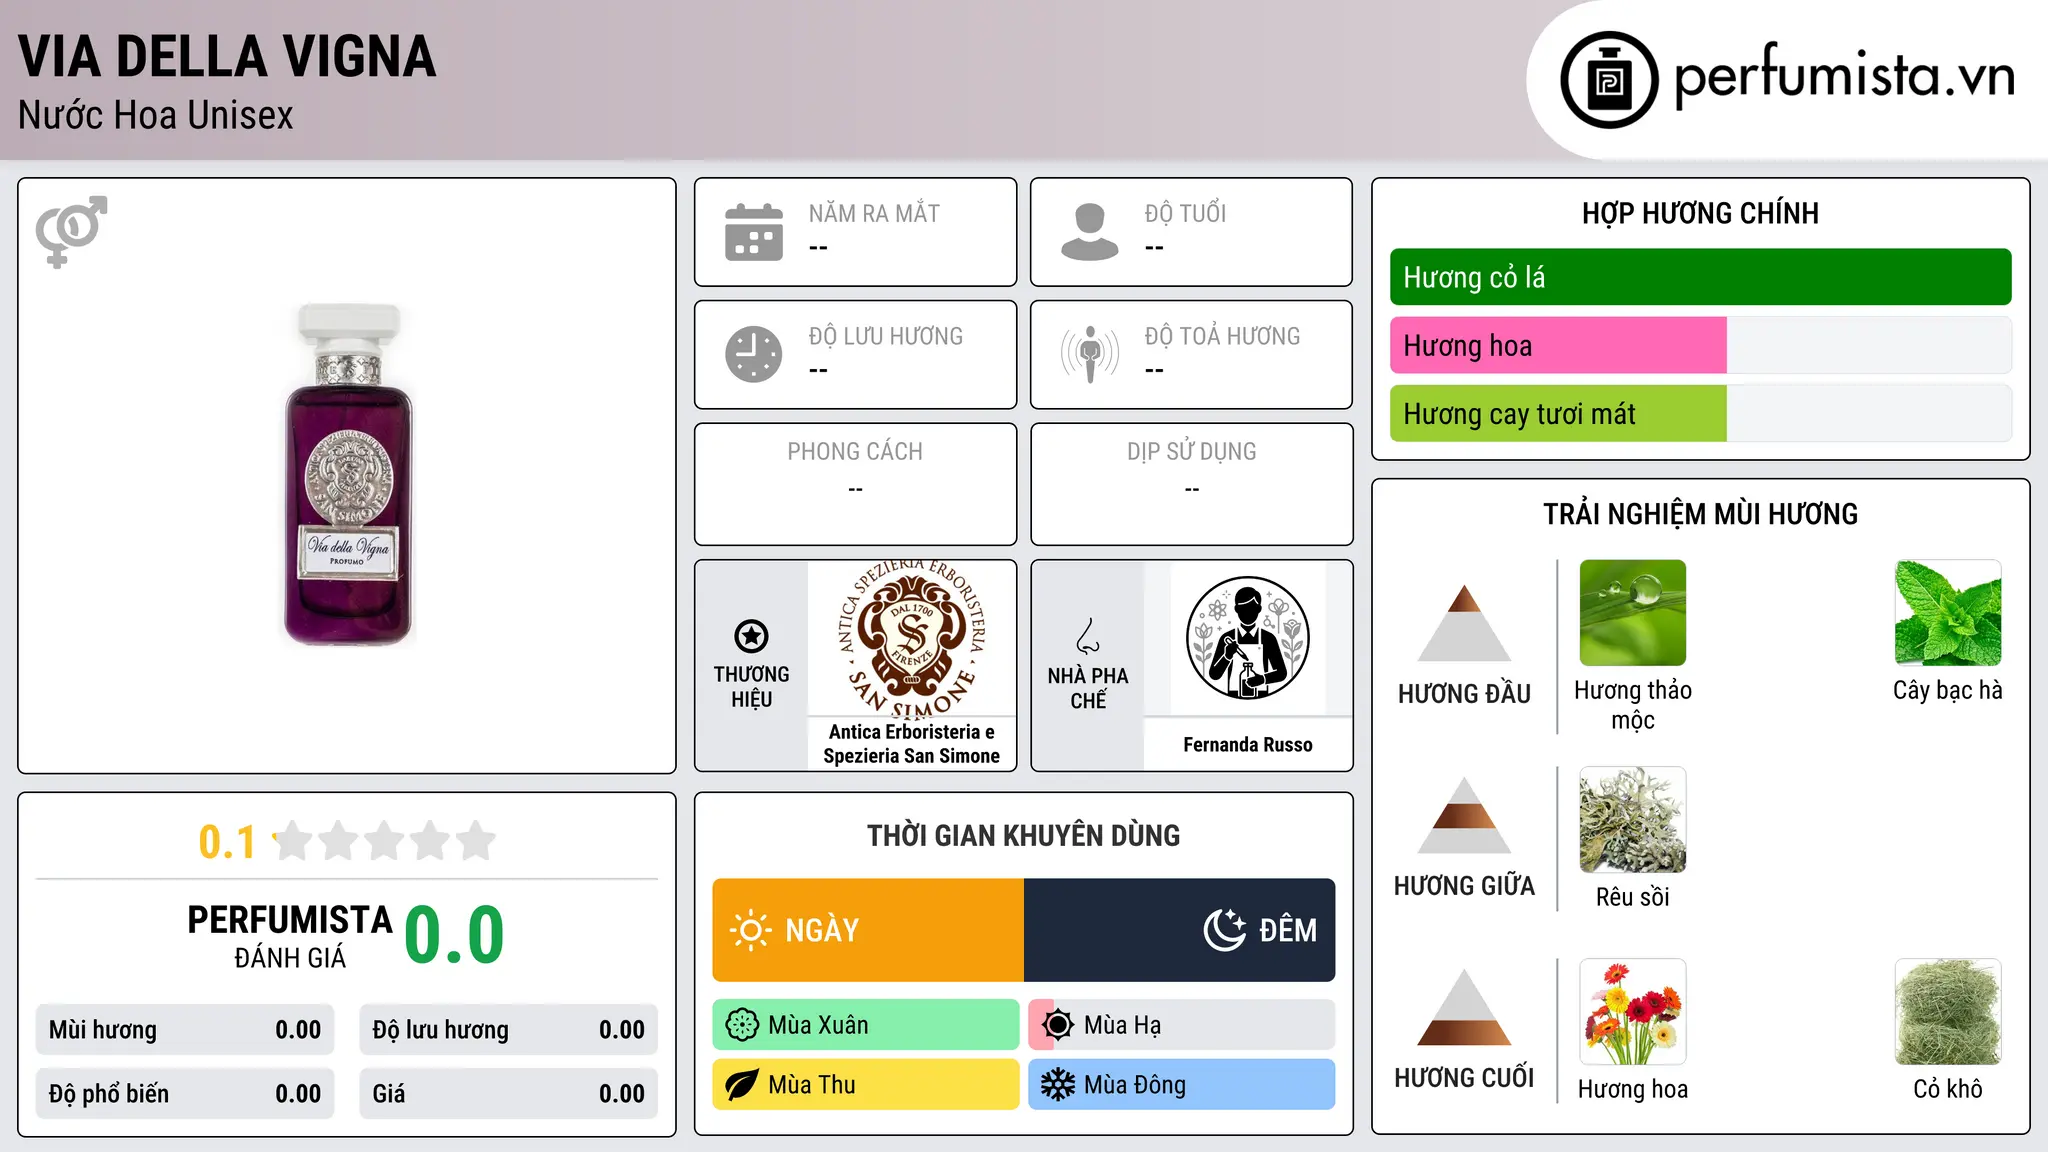Click the Fernanda Russo perfumer name
Screen dimensions: 2048x1152
1248,745
